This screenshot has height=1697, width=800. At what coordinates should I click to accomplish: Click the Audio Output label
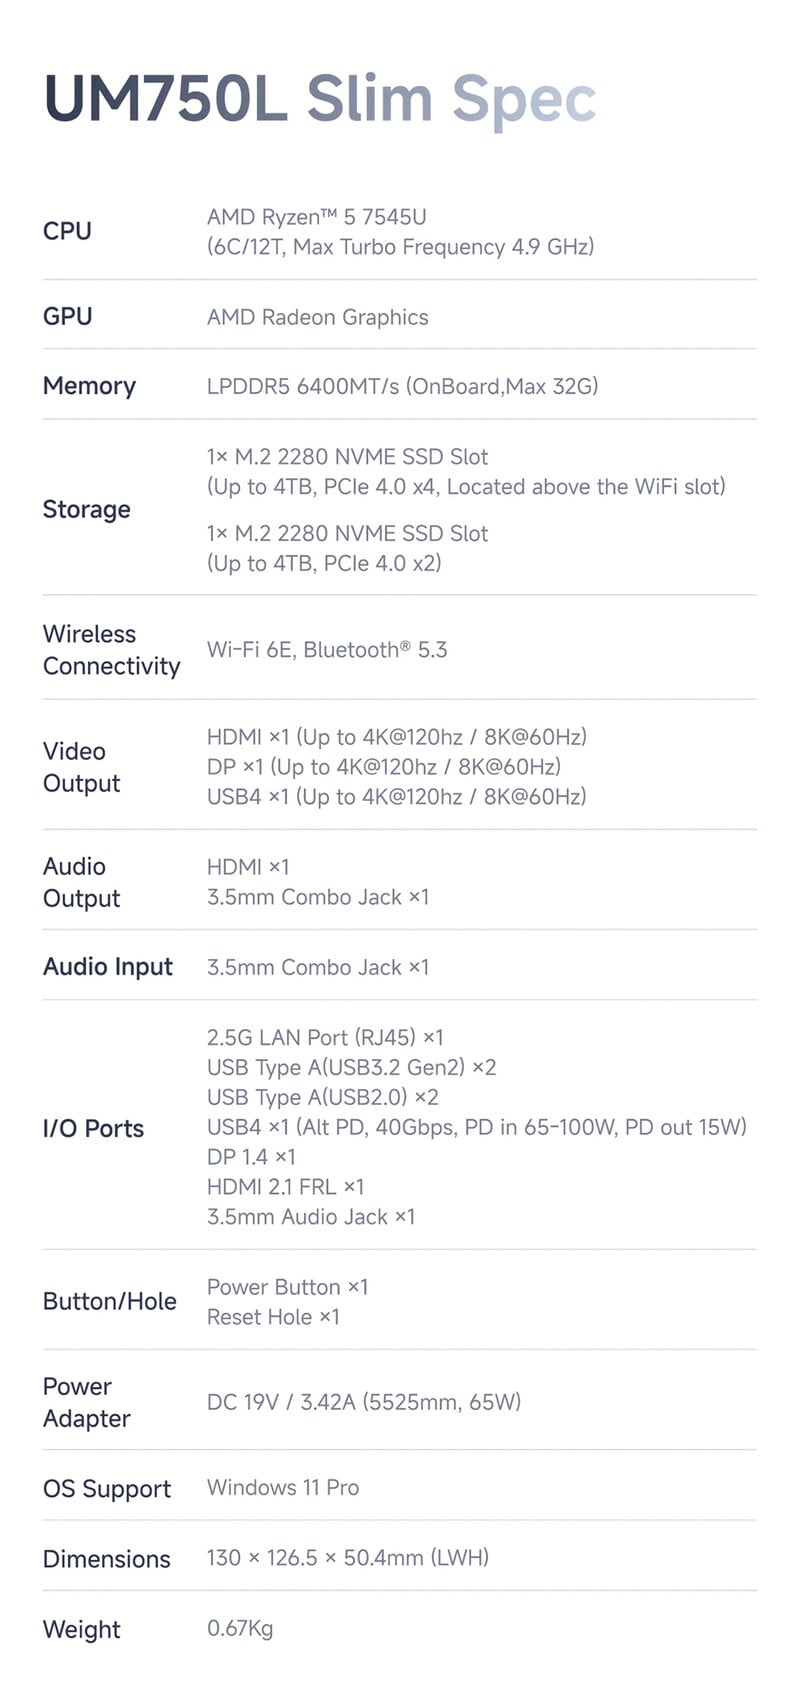coord(81,882)
